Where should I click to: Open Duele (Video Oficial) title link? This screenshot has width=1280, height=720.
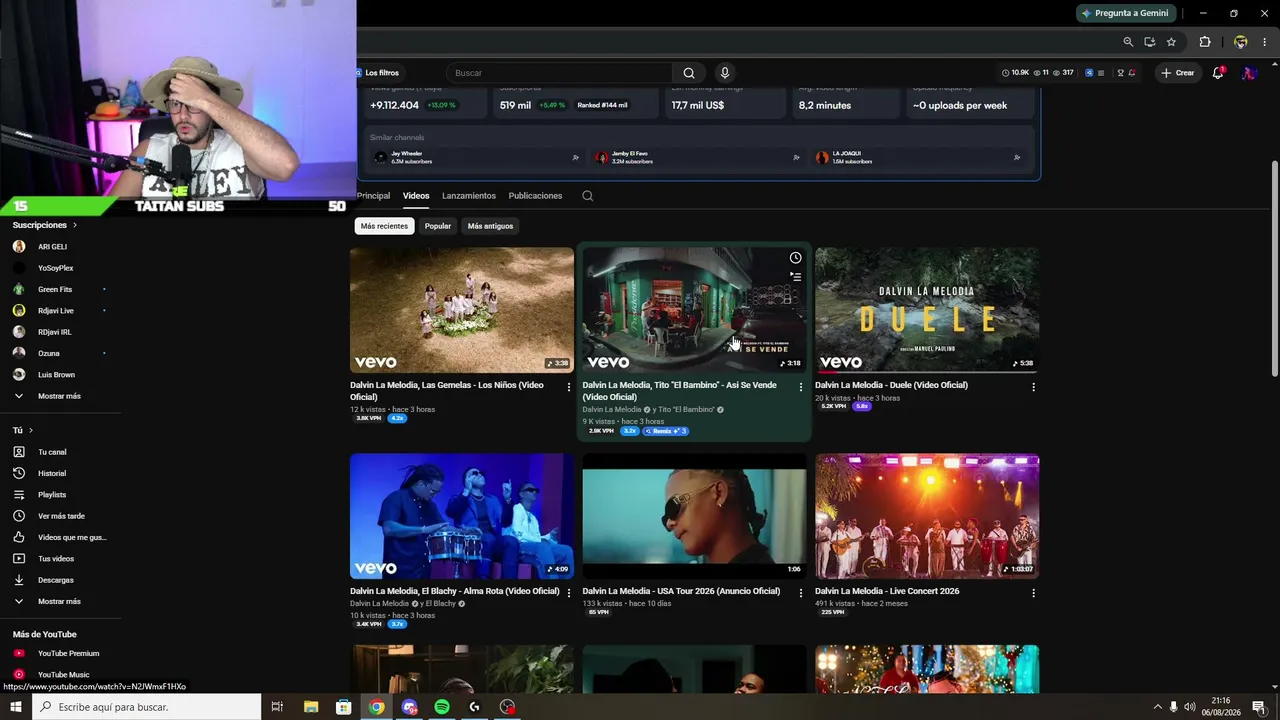point(891,385)
